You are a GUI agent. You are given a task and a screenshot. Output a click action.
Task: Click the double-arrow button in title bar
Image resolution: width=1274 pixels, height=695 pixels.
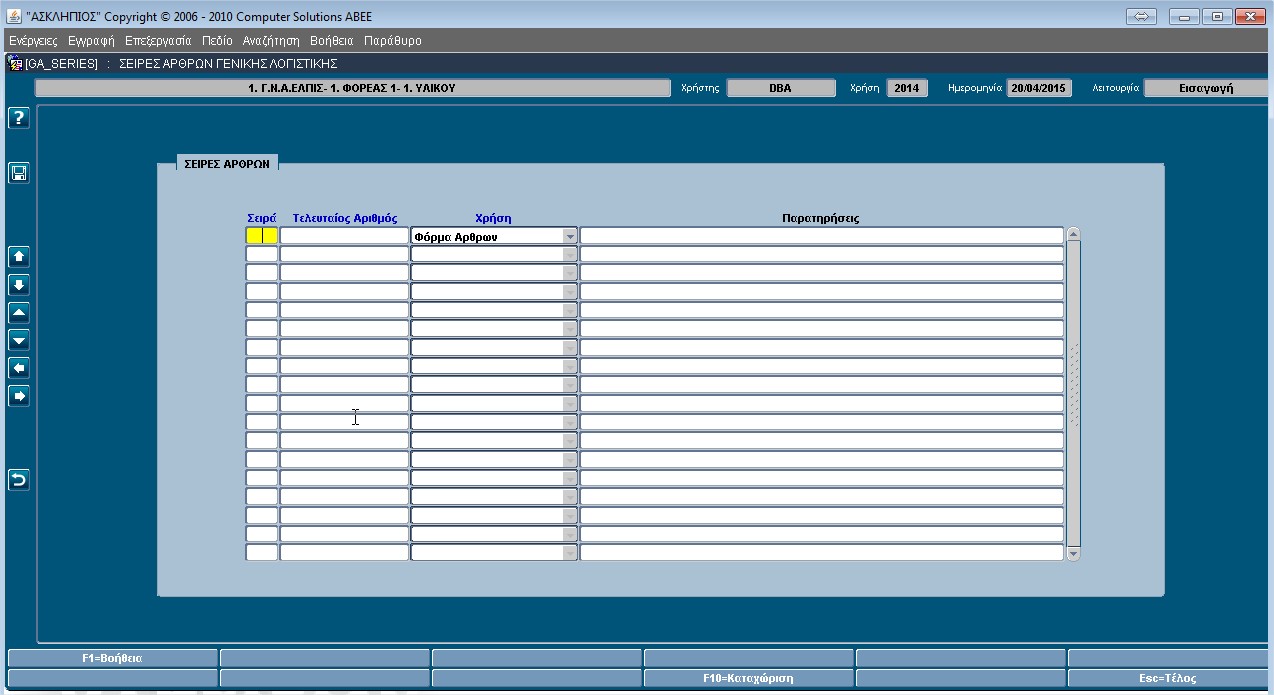pos(1141,16)
